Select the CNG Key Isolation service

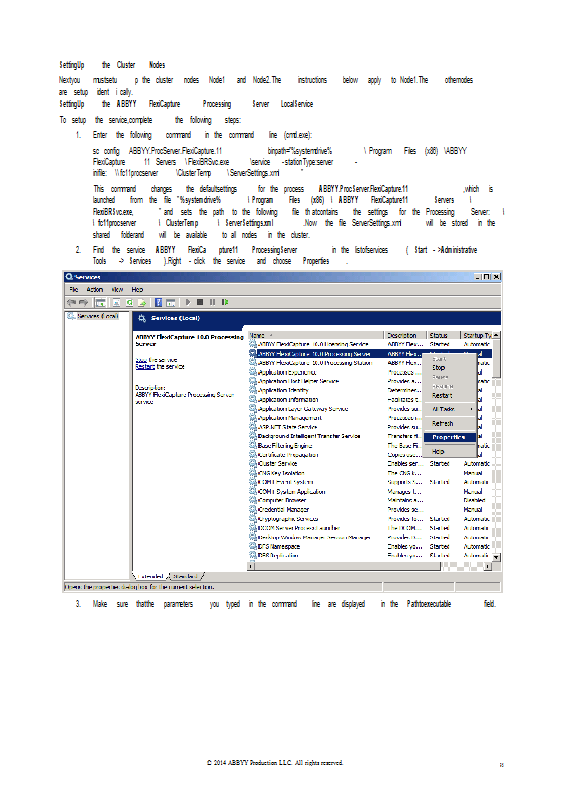pyautogui.click(x=370, y=473)
